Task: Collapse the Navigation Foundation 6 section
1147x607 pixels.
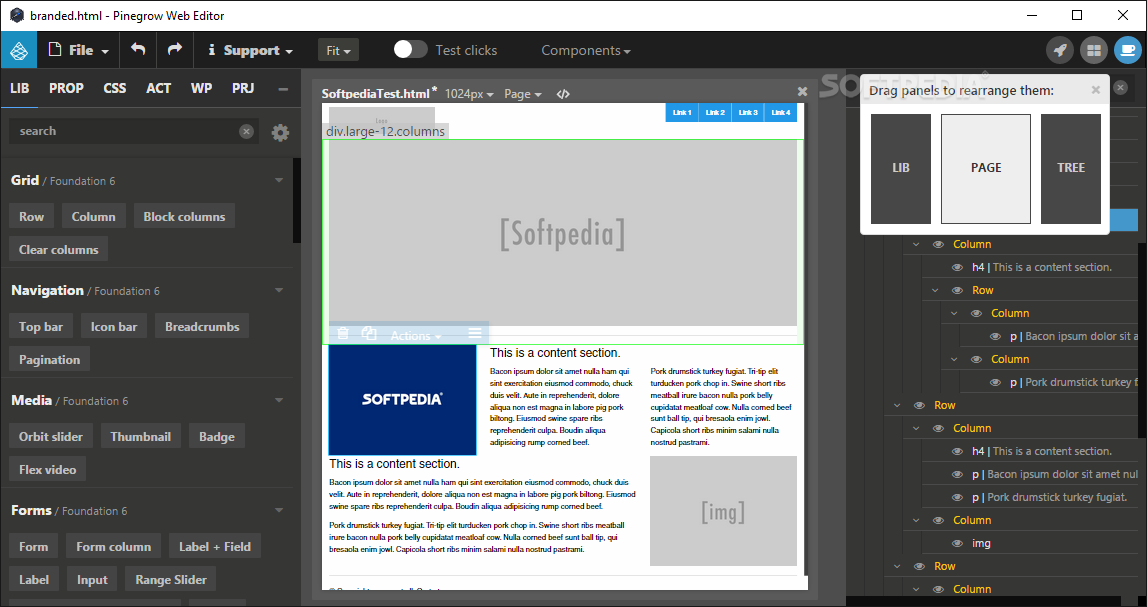Action: pos(279,290)
